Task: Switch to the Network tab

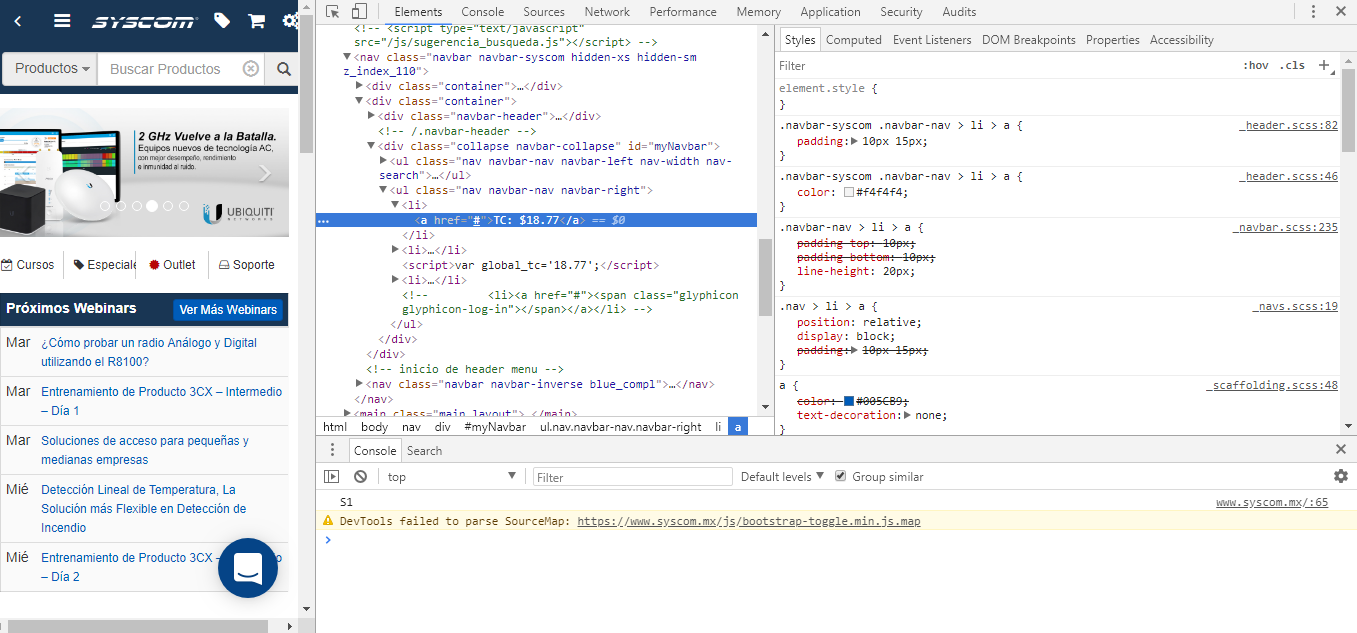Action: (607, 12)
